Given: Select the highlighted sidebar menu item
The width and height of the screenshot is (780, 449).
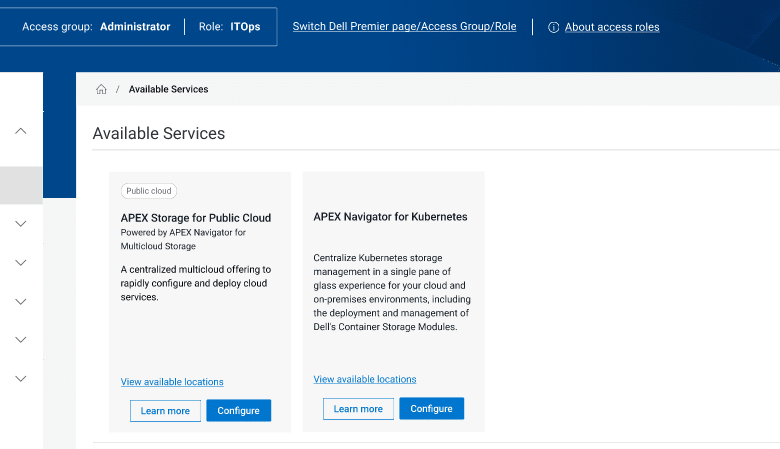Looking at the screenshot, I should coord(21,185).
